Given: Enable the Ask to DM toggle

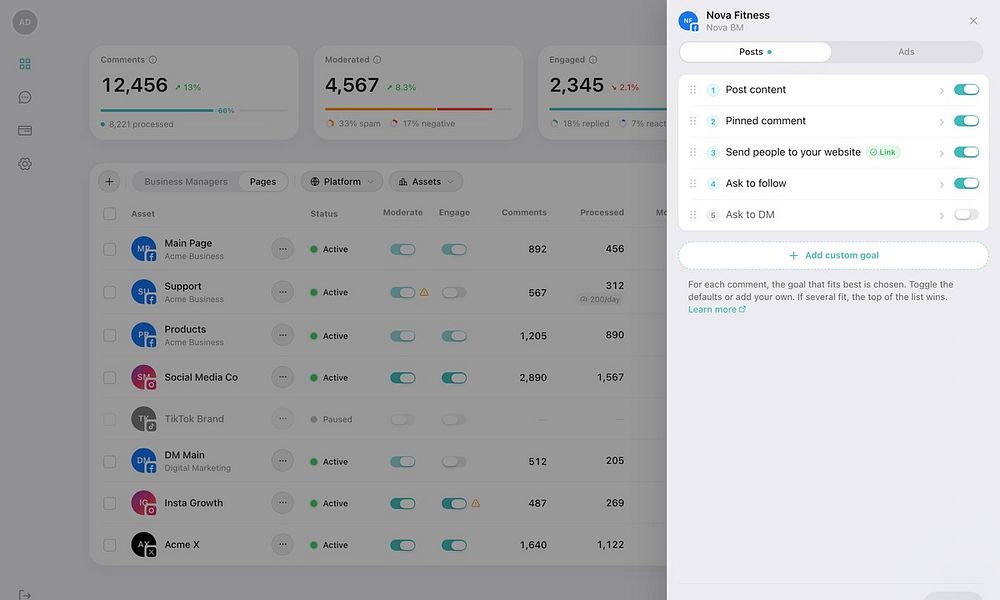Looking at the screenshot, I should (966, 215).
